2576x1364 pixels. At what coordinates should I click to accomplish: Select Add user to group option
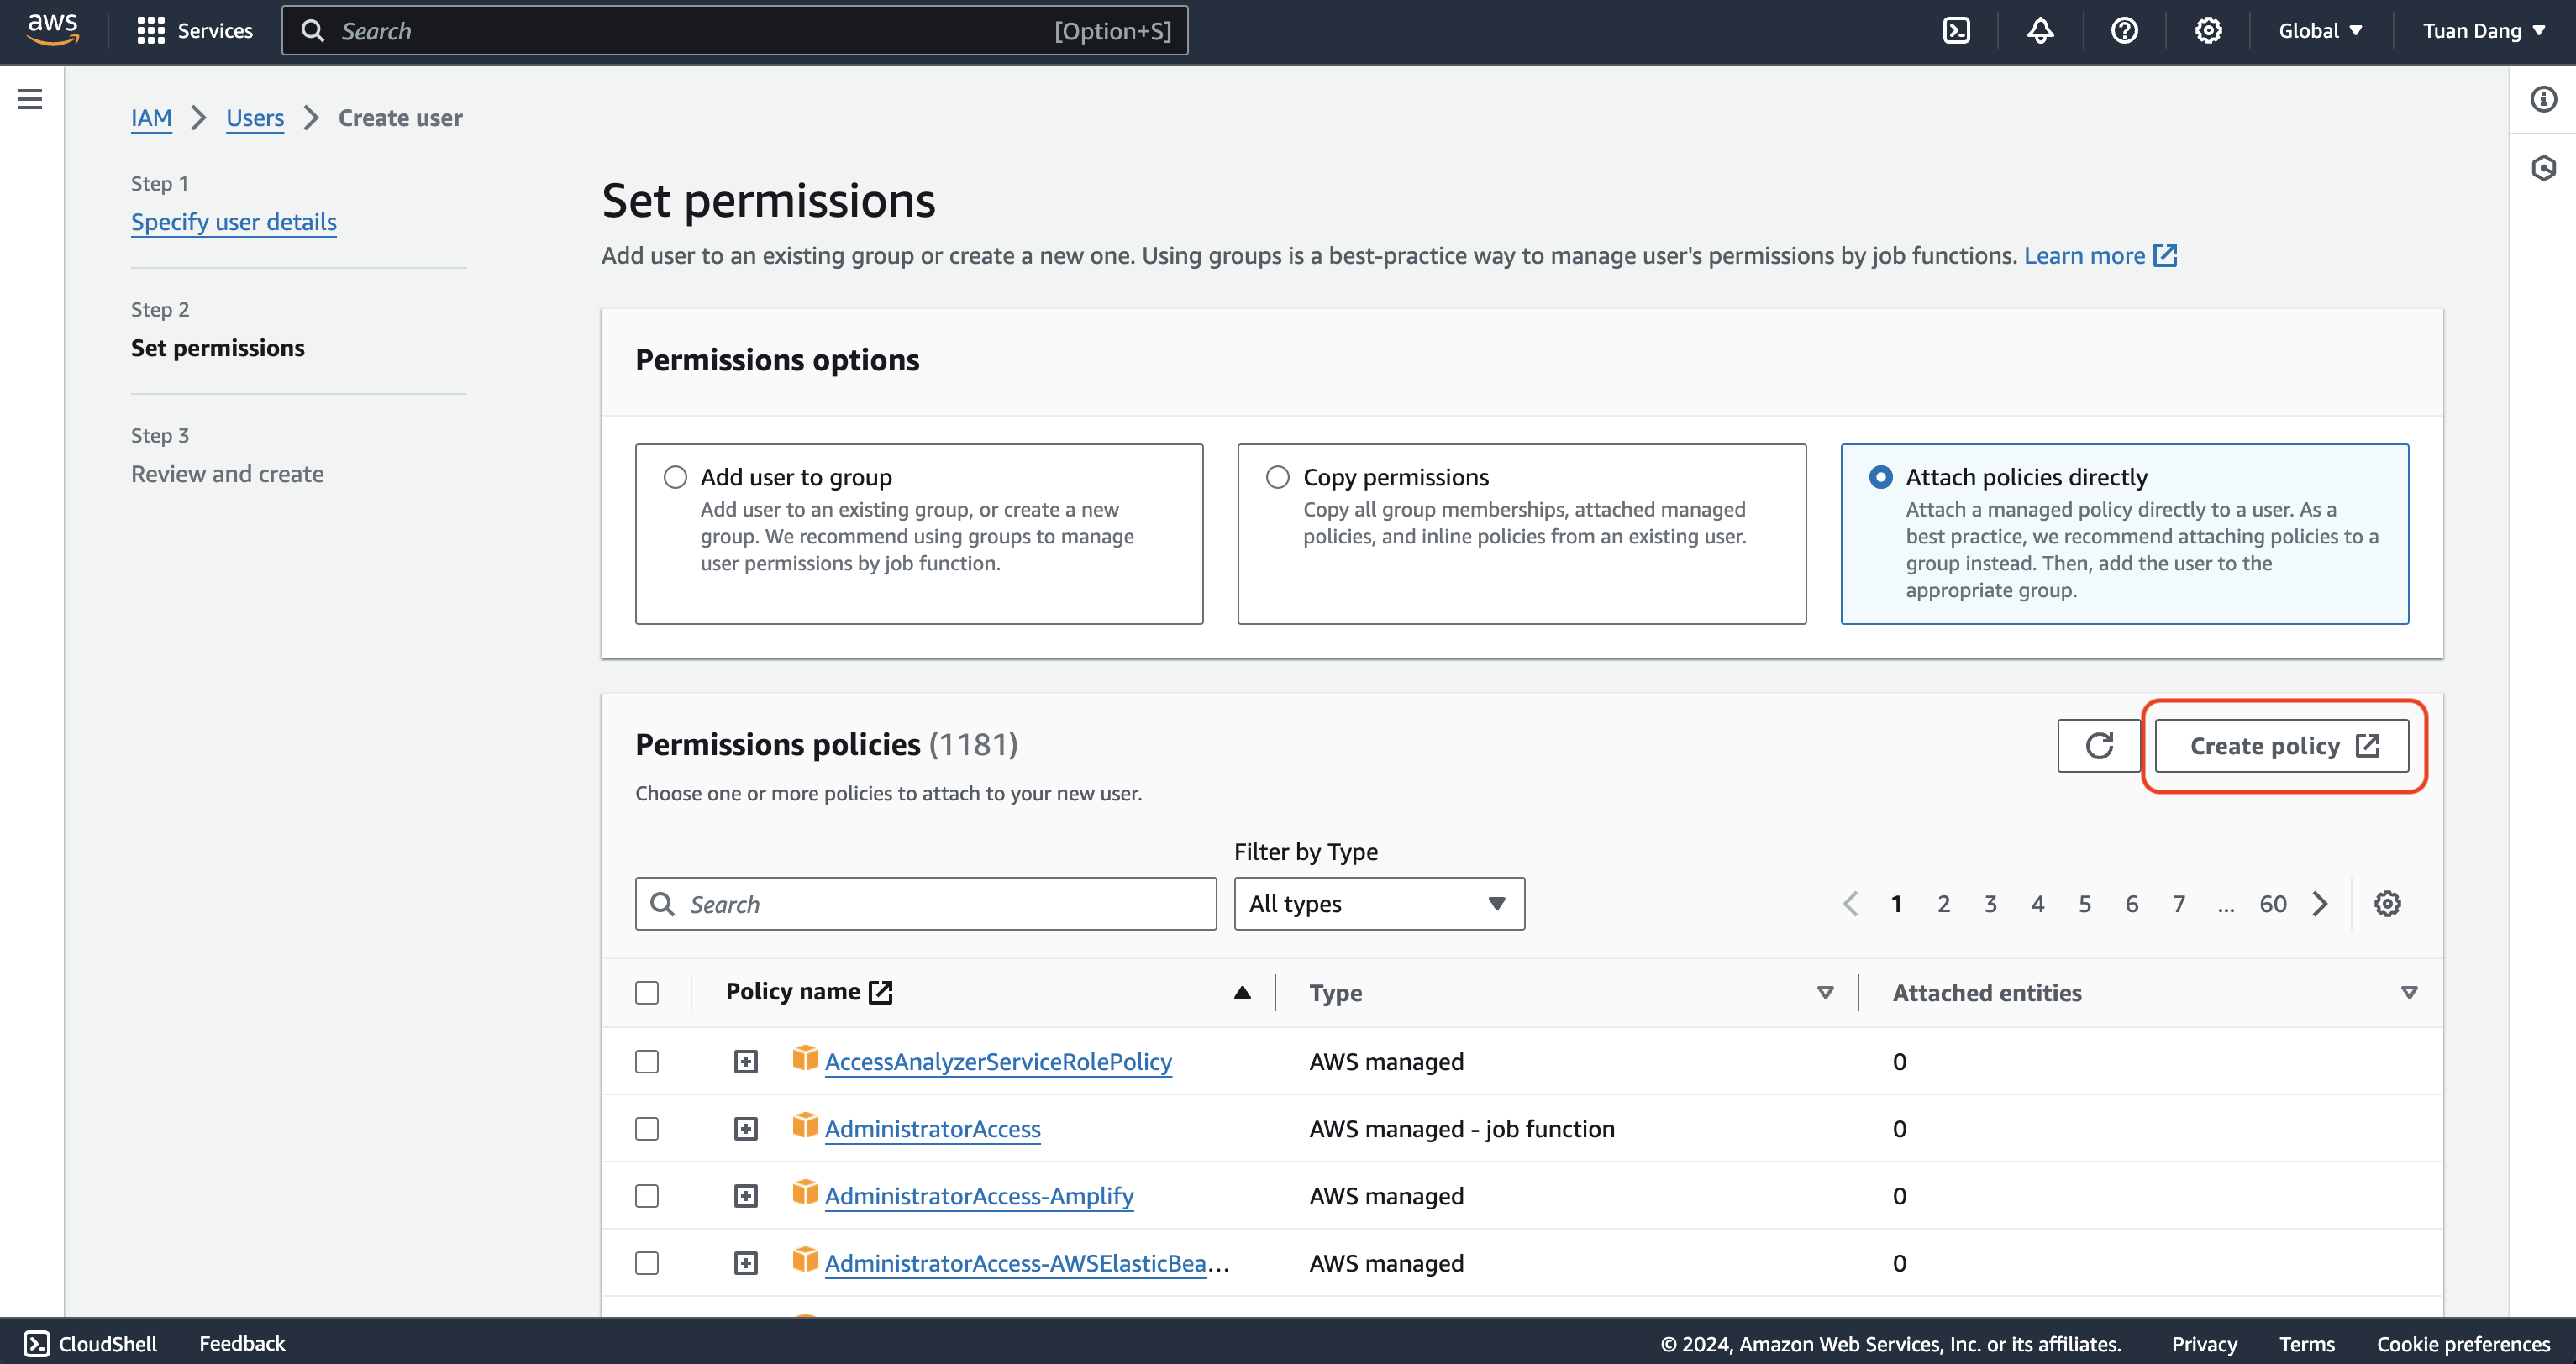tap(676, 477)
